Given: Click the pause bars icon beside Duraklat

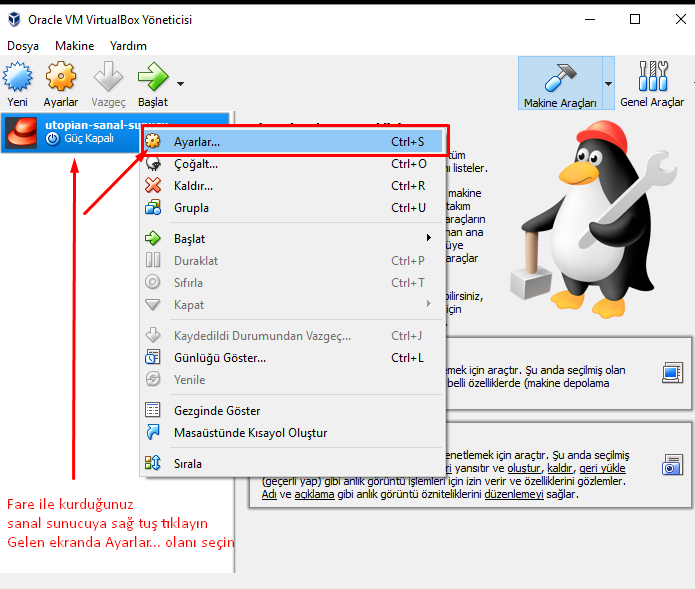Looking at the screenshot, I should (153, 260).
